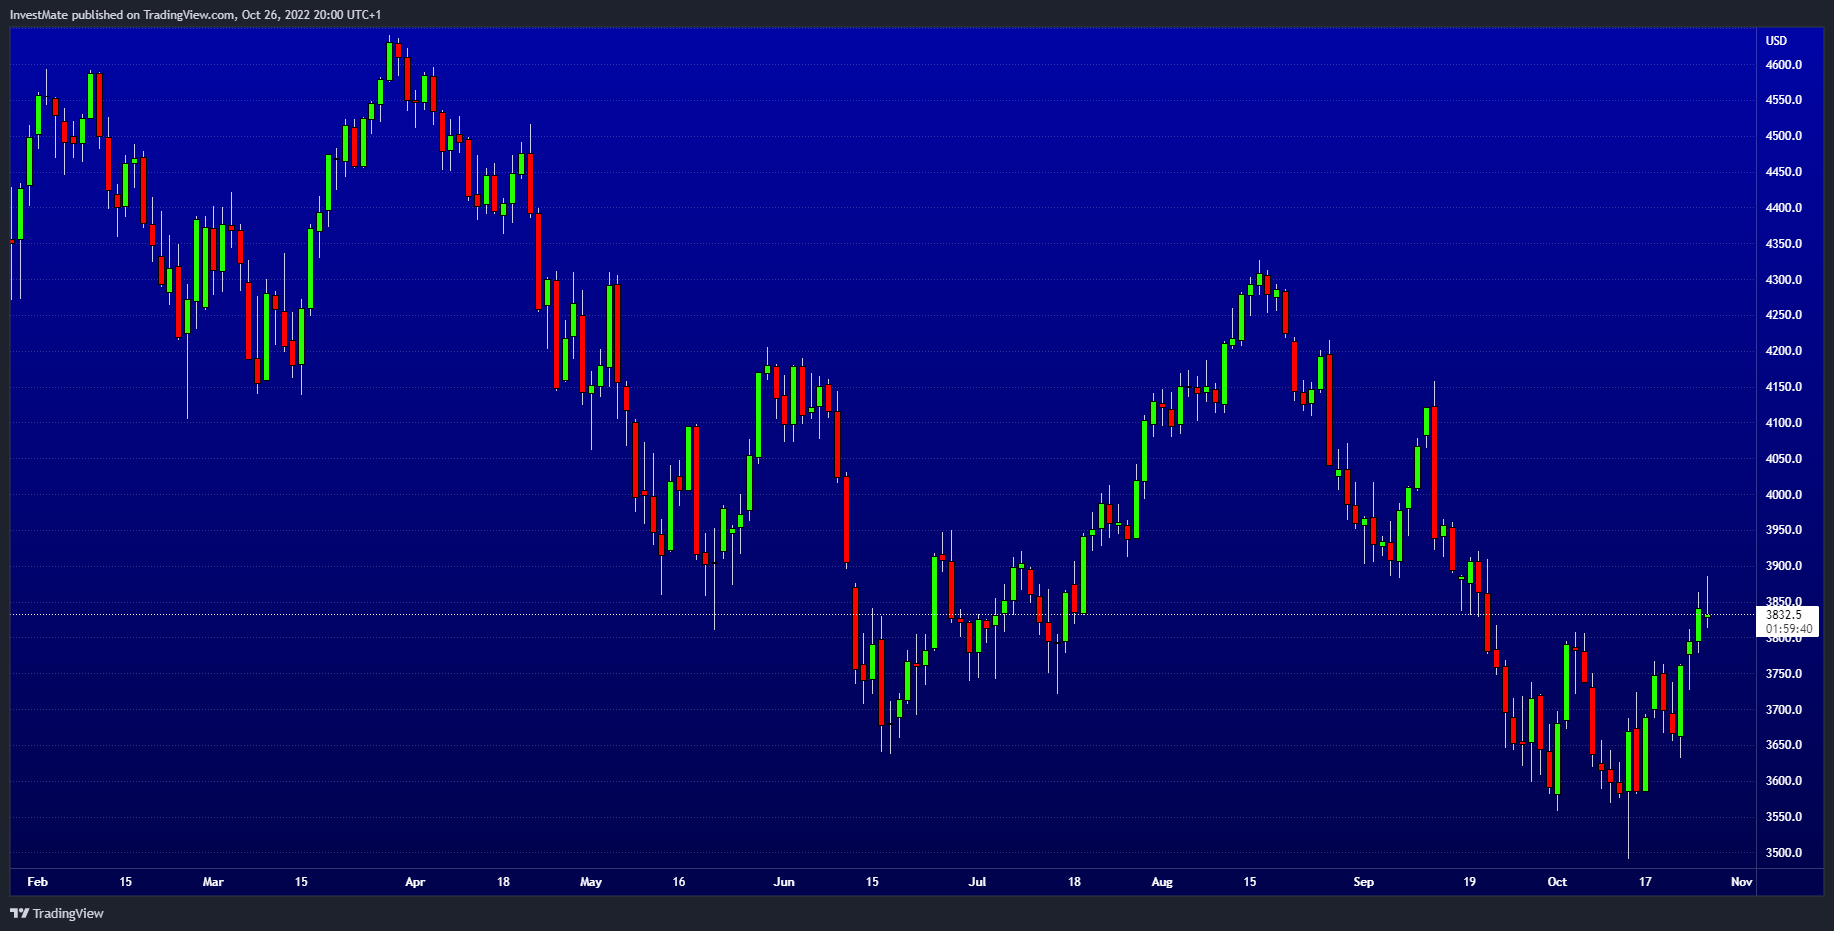Click the 15 date label after Aug

(1250, 882)
